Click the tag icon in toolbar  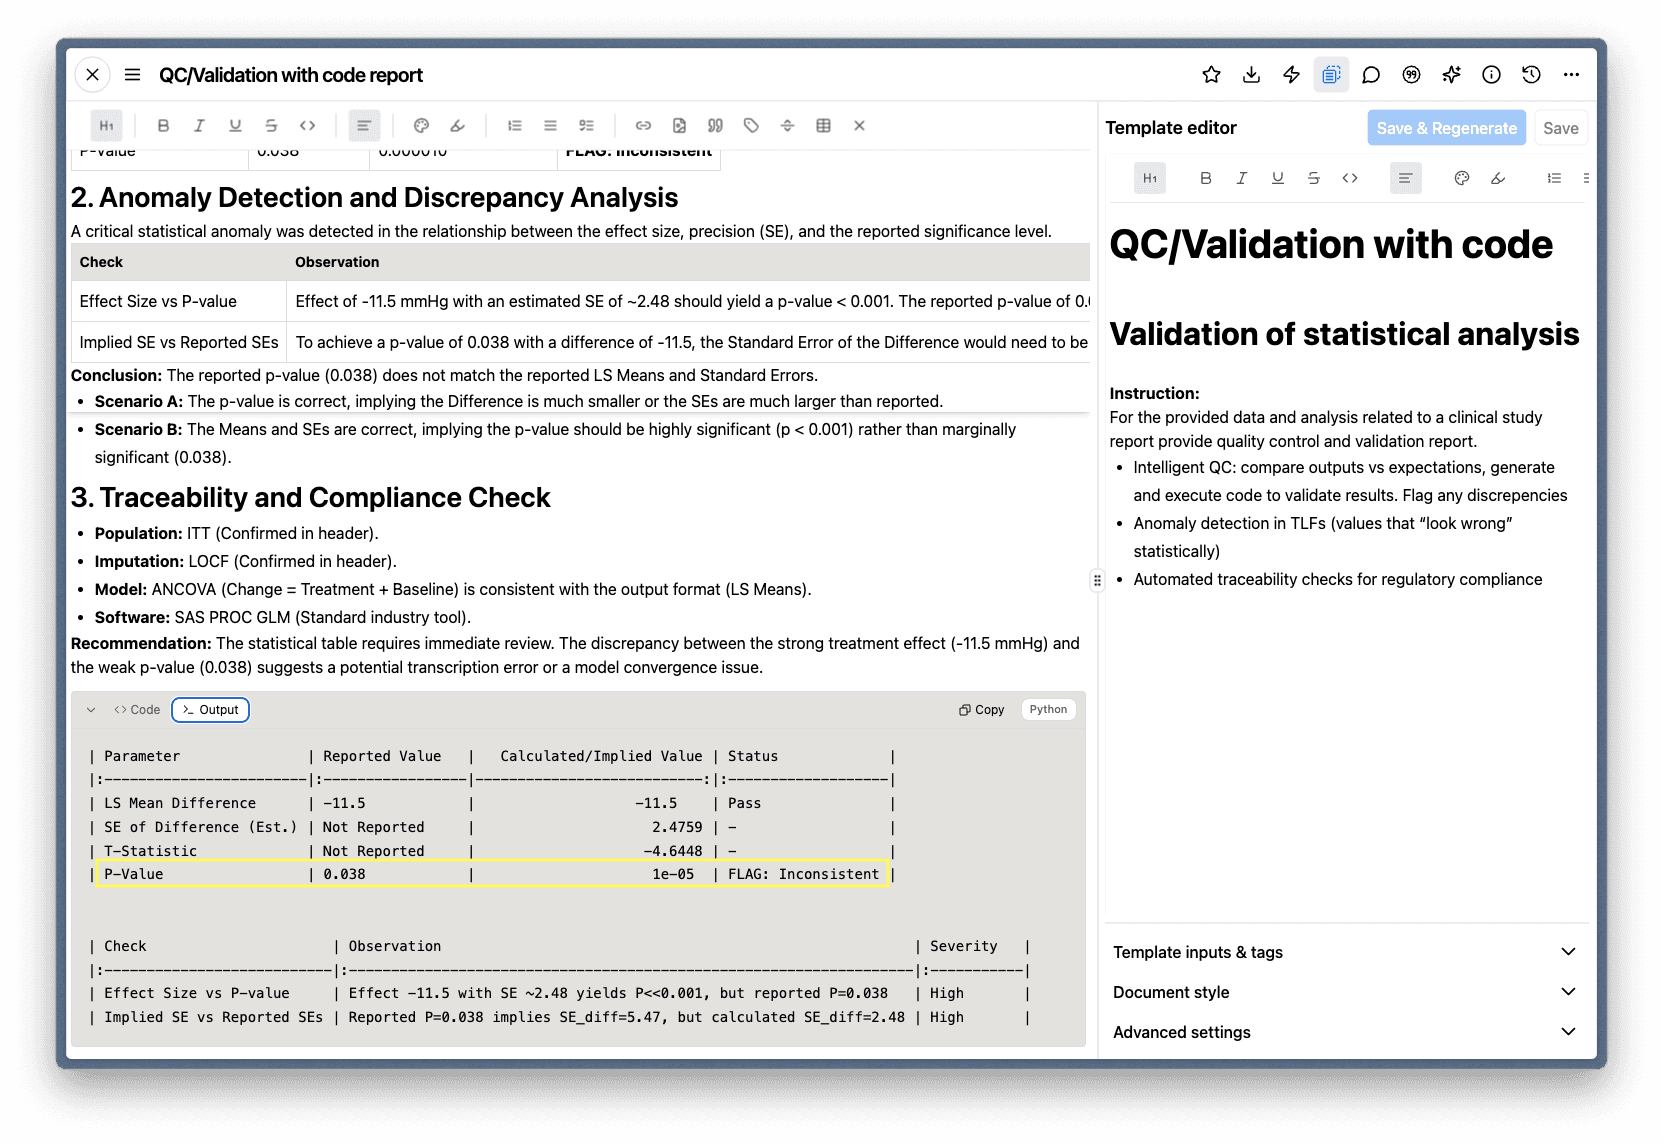[x=751, y=126]
